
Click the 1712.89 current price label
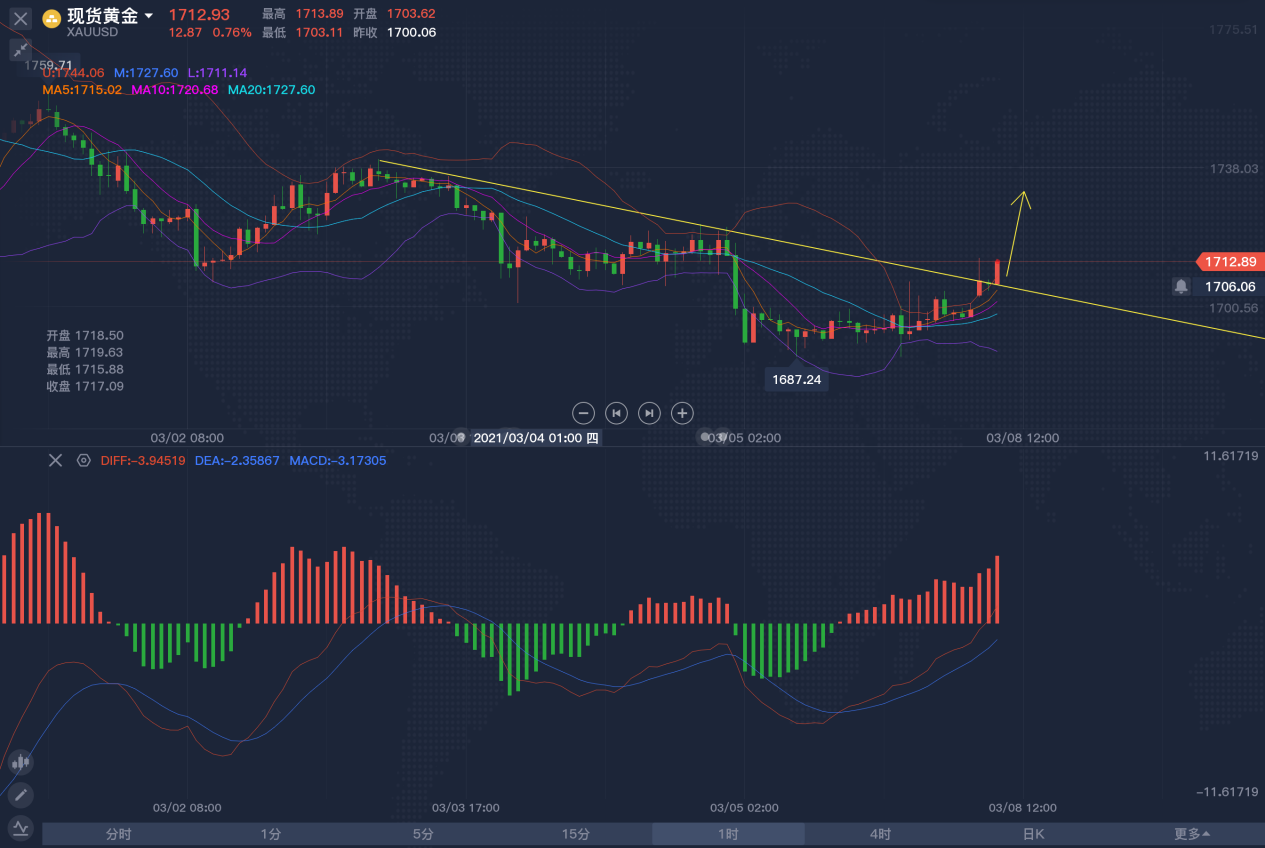(1229, 262)
